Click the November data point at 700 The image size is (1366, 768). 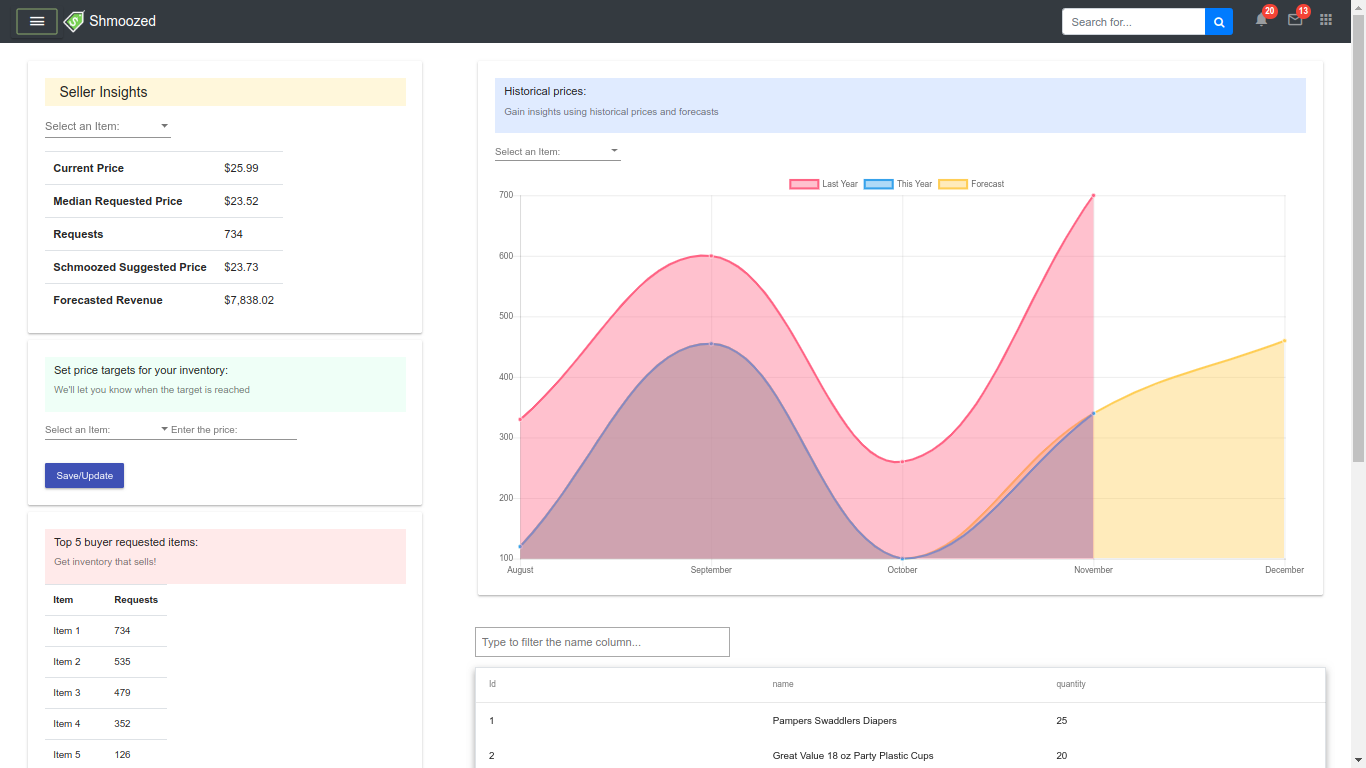pyautogui.click(x=1093, y=195)
